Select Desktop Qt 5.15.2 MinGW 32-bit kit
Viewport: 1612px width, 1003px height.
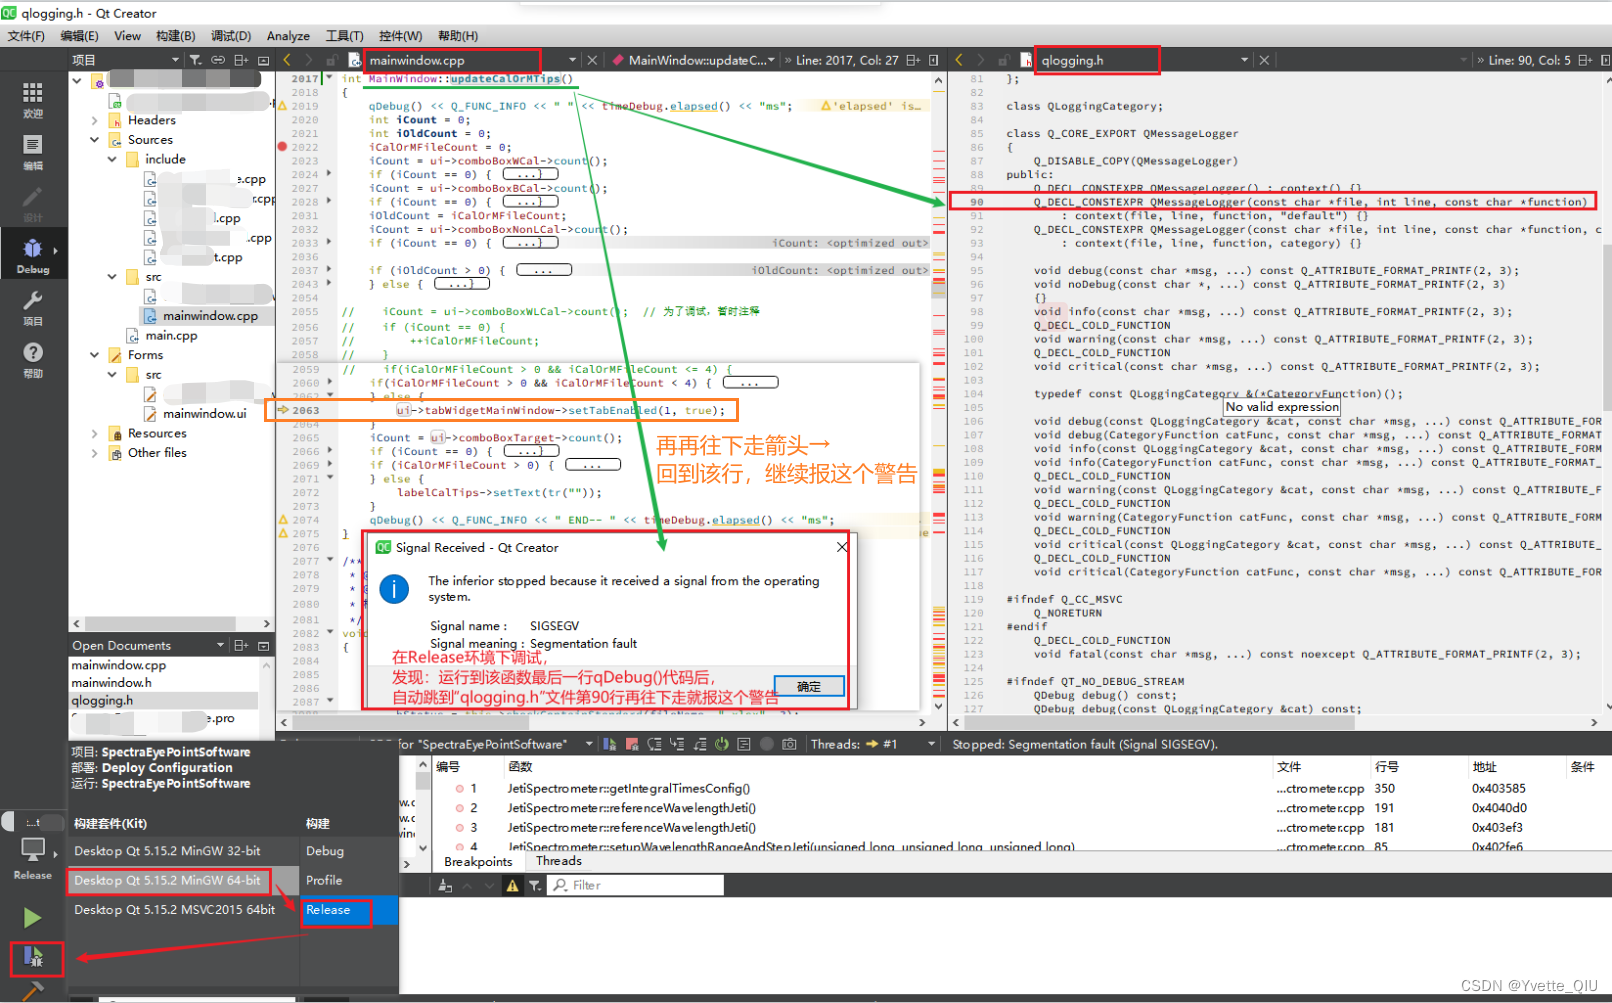184,851
